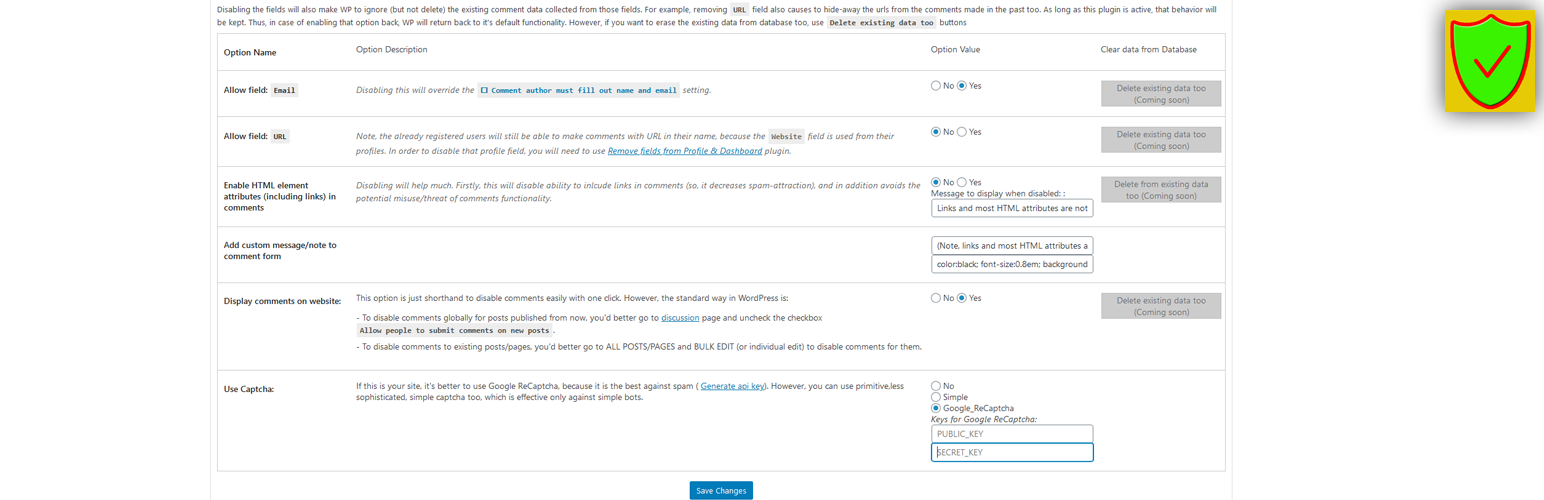The height and width of the screenshot is (500, 1544).
Task: Click Delete existing data too for Email
Action: pyautogui.click(x=1160, y=94)
